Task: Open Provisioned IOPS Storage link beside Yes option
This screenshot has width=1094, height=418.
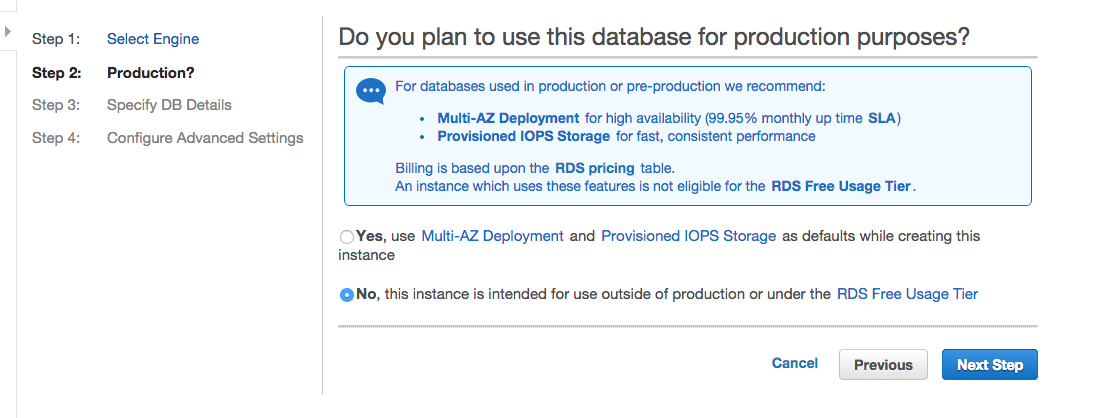Action: pos(689,236)
